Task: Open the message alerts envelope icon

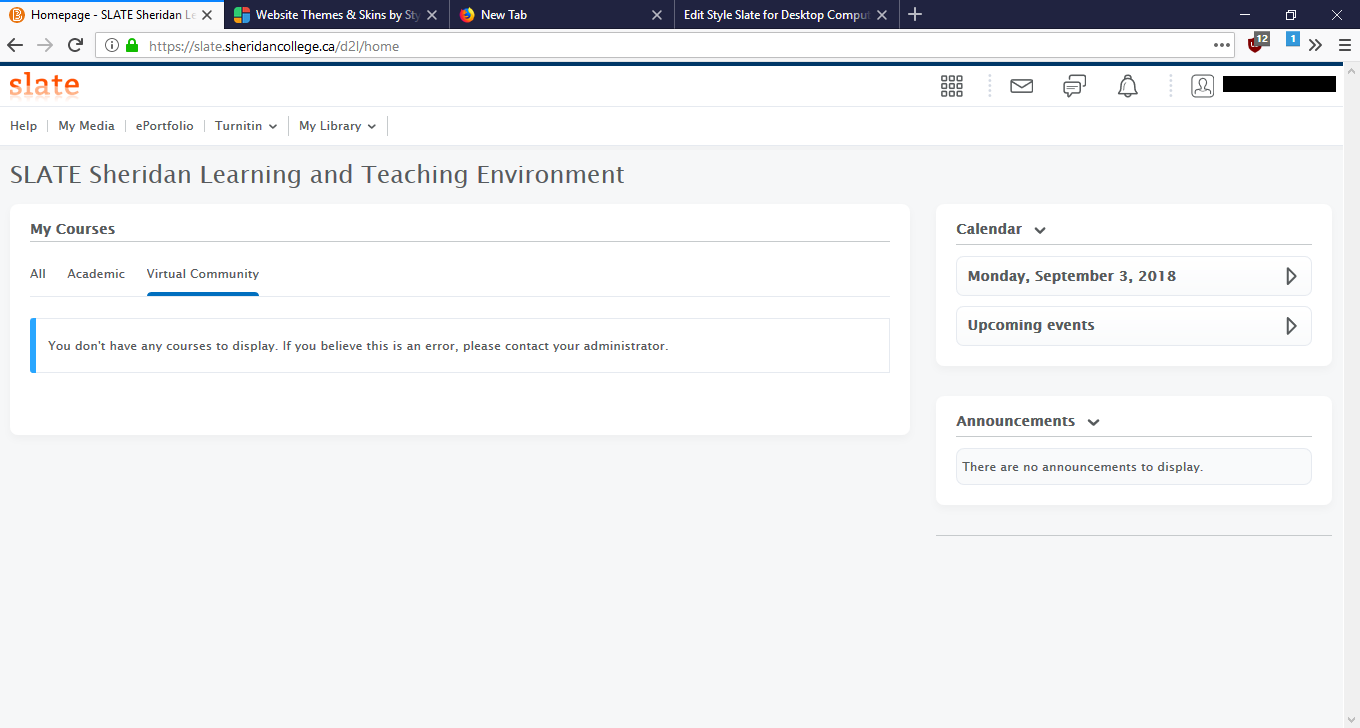Action: (x=1021, y=86)
